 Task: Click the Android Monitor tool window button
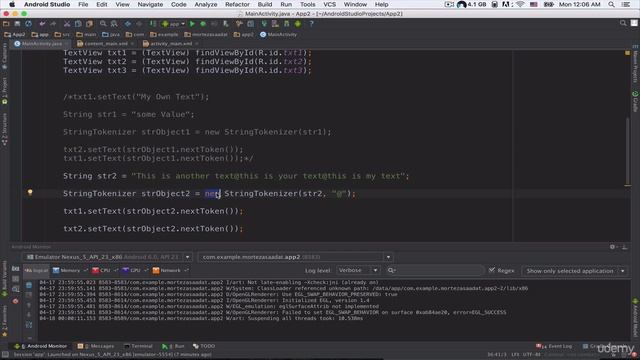click(40, 346)
